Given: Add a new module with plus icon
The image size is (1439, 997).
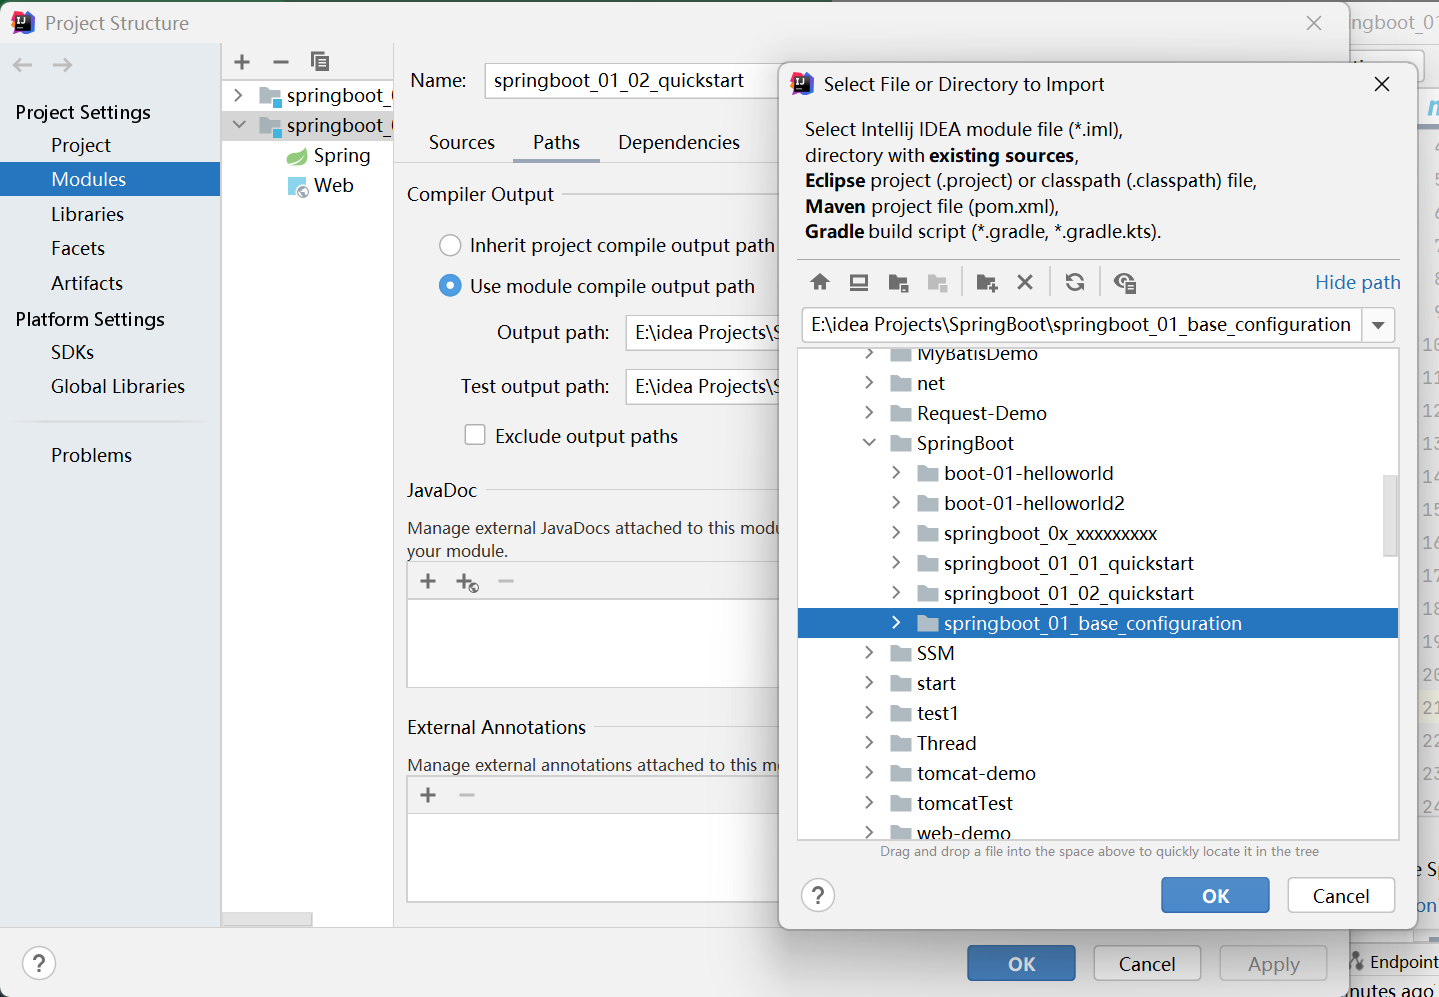Looking at the screenshot, I should [242, 62].
